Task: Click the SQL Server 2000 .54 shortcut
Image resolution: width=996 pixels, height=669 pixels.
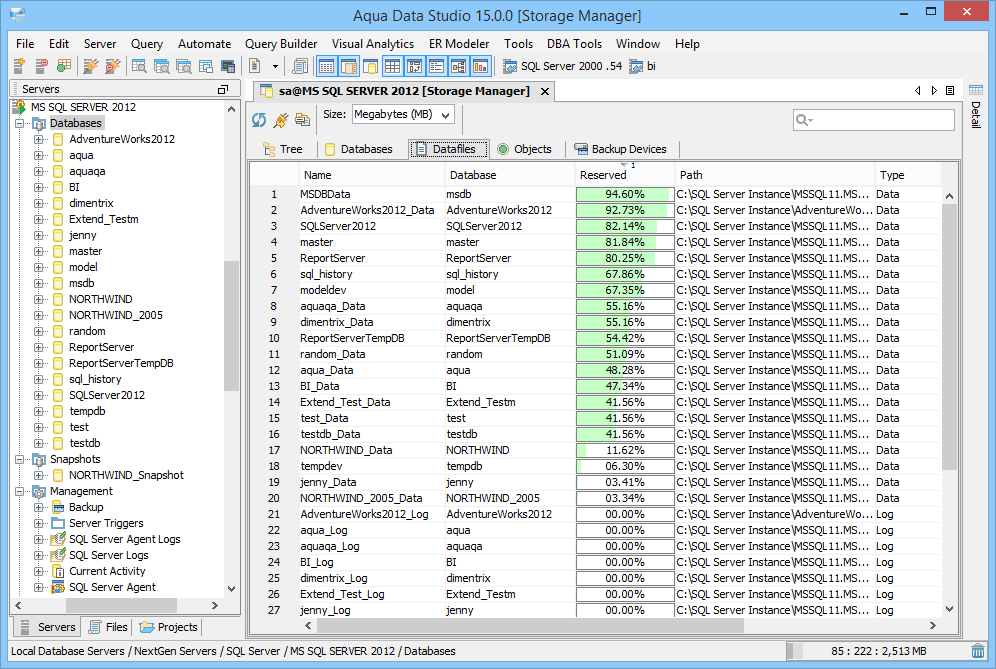Action: pos(563,66)
